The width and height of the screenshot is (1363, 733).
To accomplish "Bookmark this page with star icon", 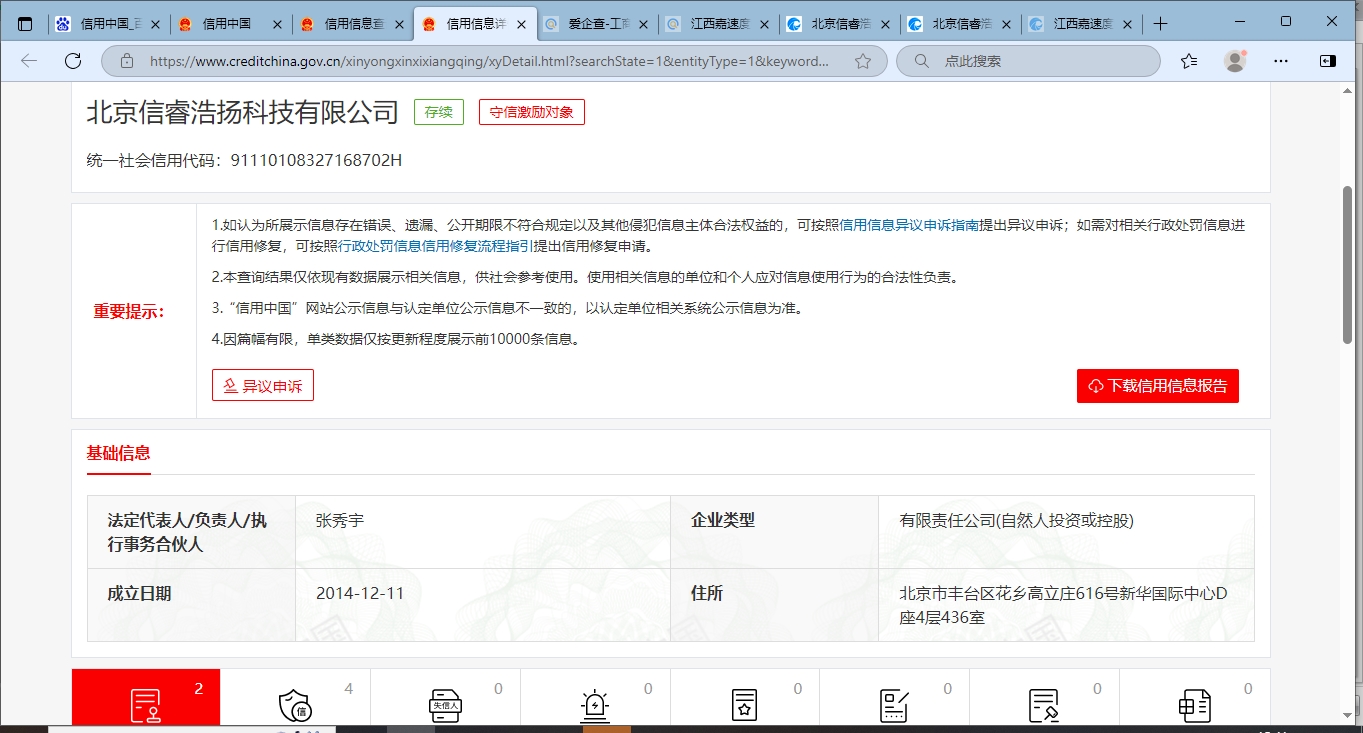I will coord(863,61).
